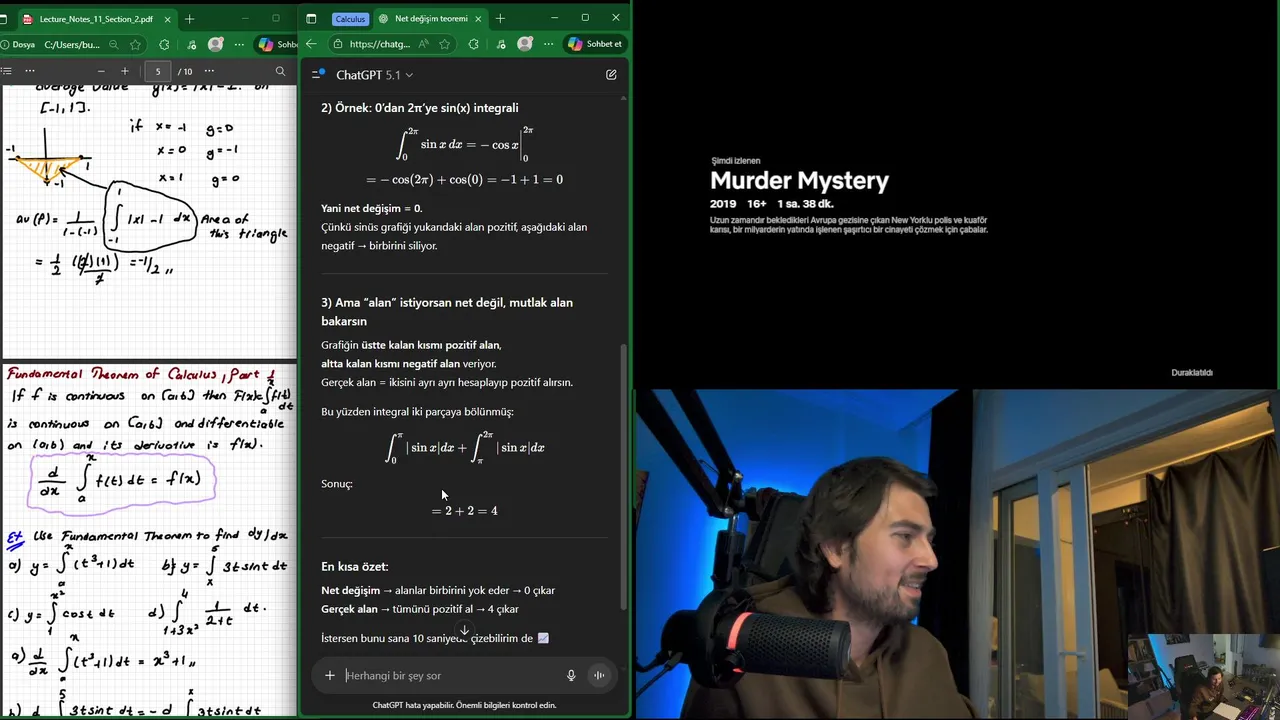Click the Sonuç: label
This screenshot has width=1280, height=720.
337,484
